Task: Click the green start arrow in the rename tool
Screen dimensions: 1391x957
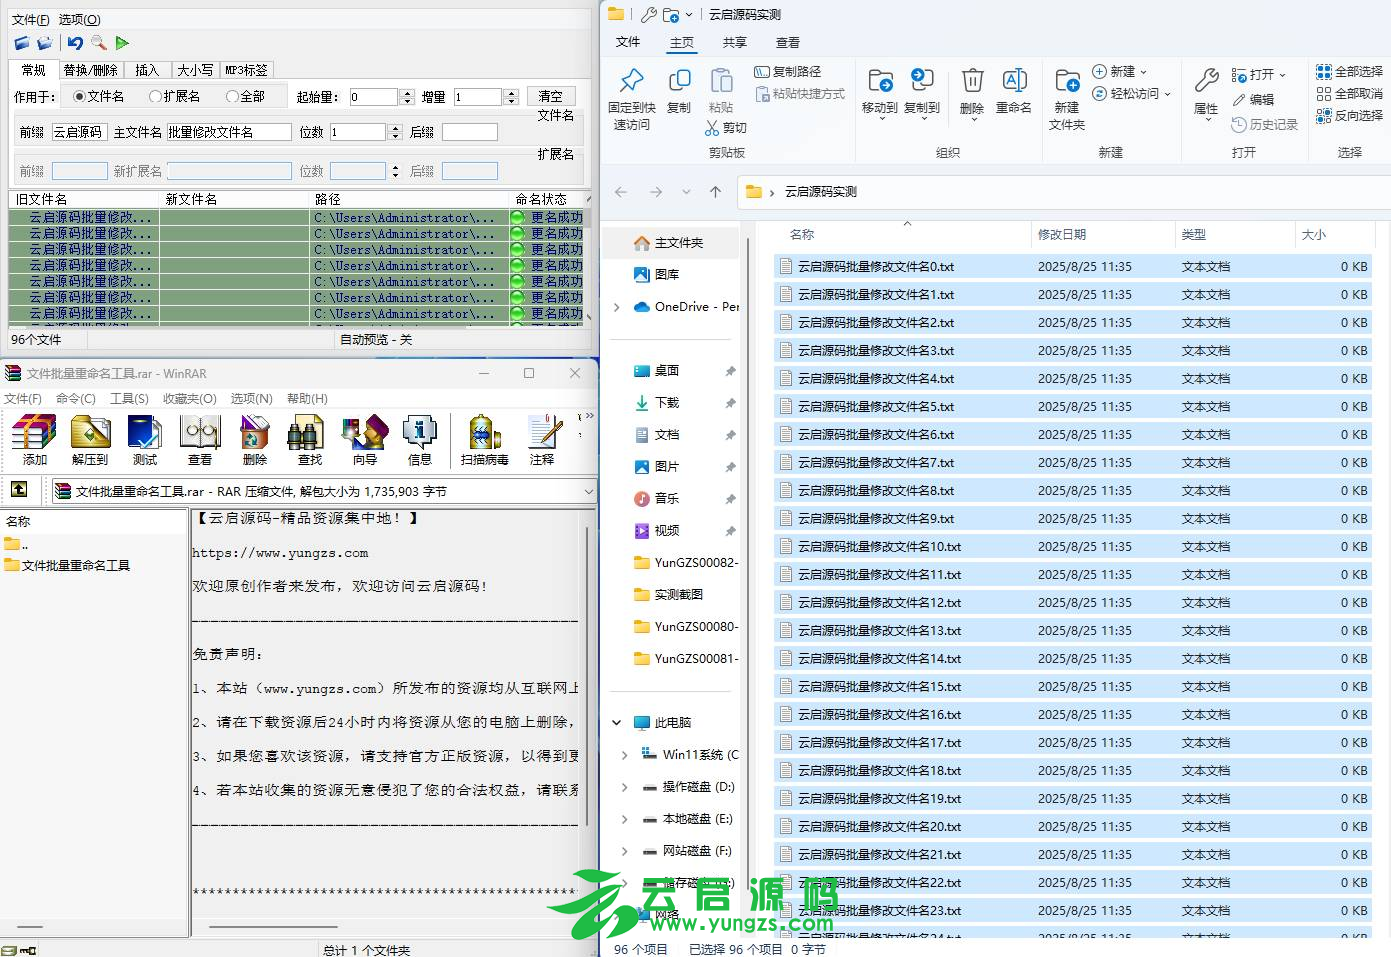Action: coord(122,43)
